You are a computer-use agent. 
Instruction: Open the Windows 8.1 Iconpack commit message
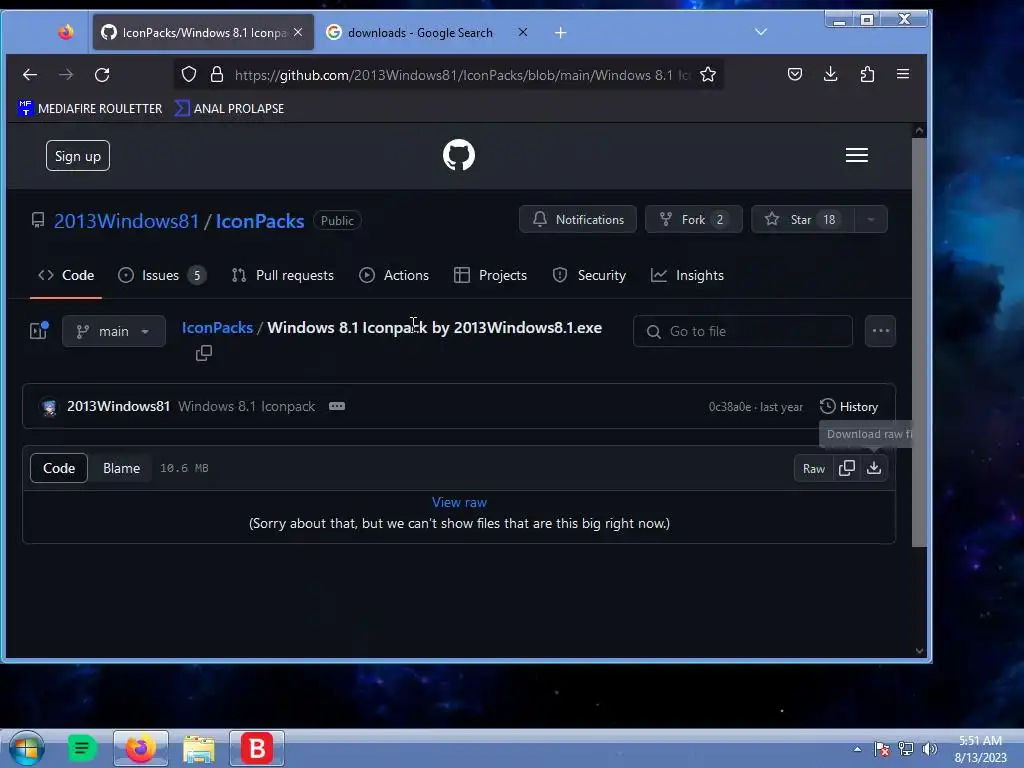tap(247, 406)
